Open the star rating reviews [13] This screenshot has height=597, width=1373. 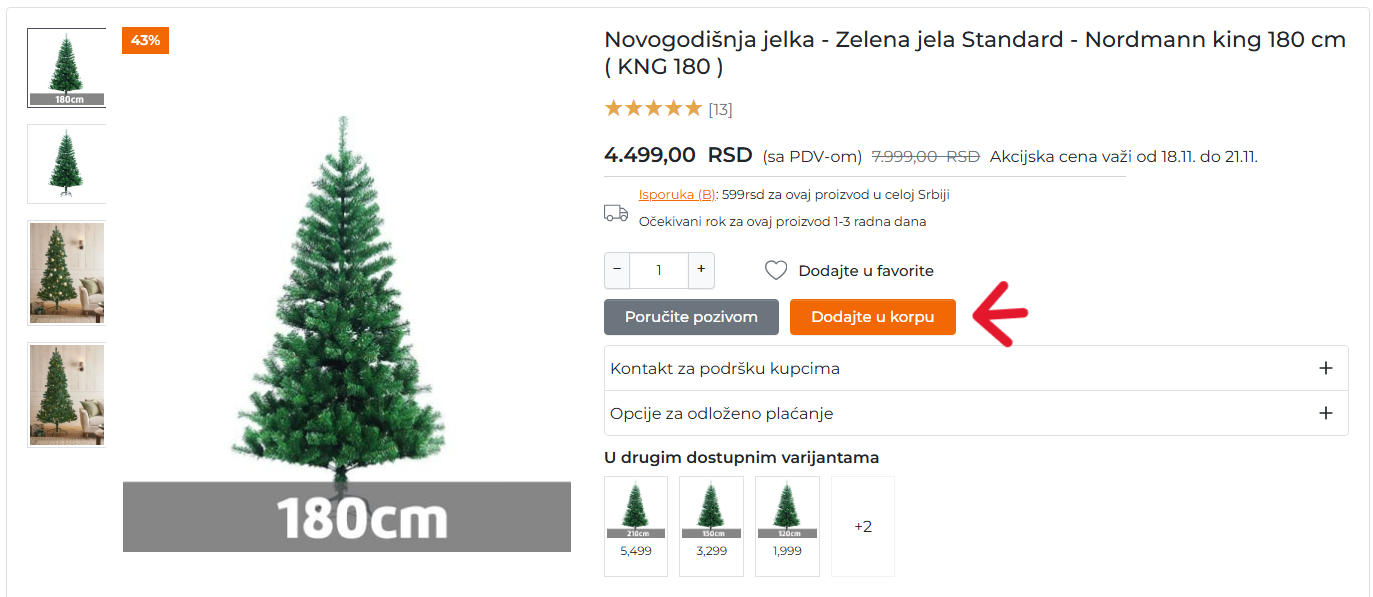[668, 109]
